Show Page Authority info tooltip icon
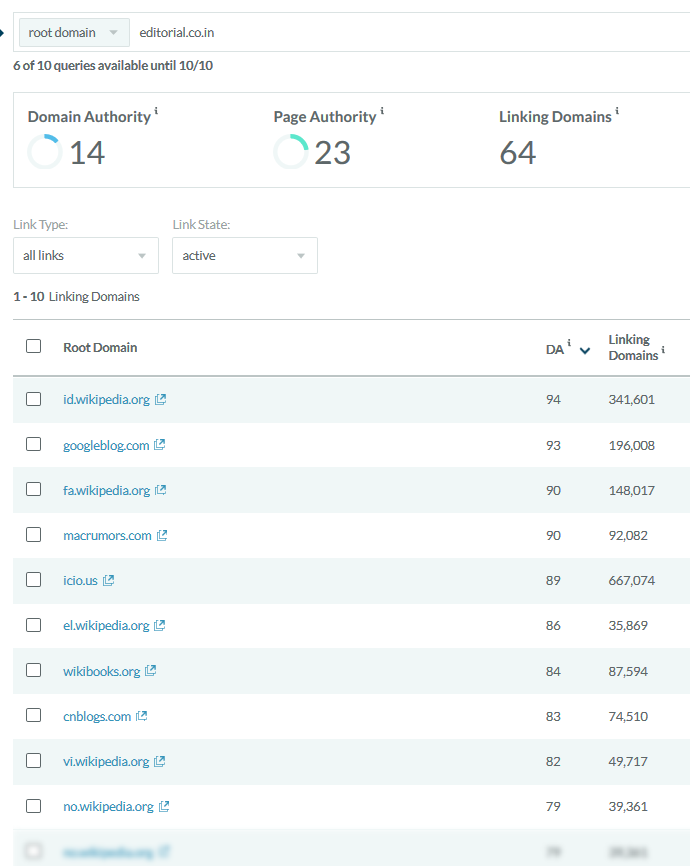Screen dimensions: 690x866 382,111
